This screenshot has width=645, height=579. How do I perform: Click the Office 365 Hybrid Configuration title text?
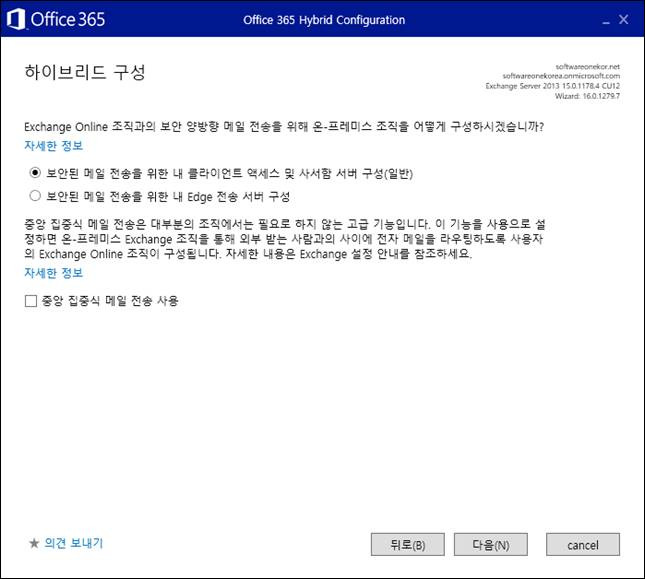324,20
